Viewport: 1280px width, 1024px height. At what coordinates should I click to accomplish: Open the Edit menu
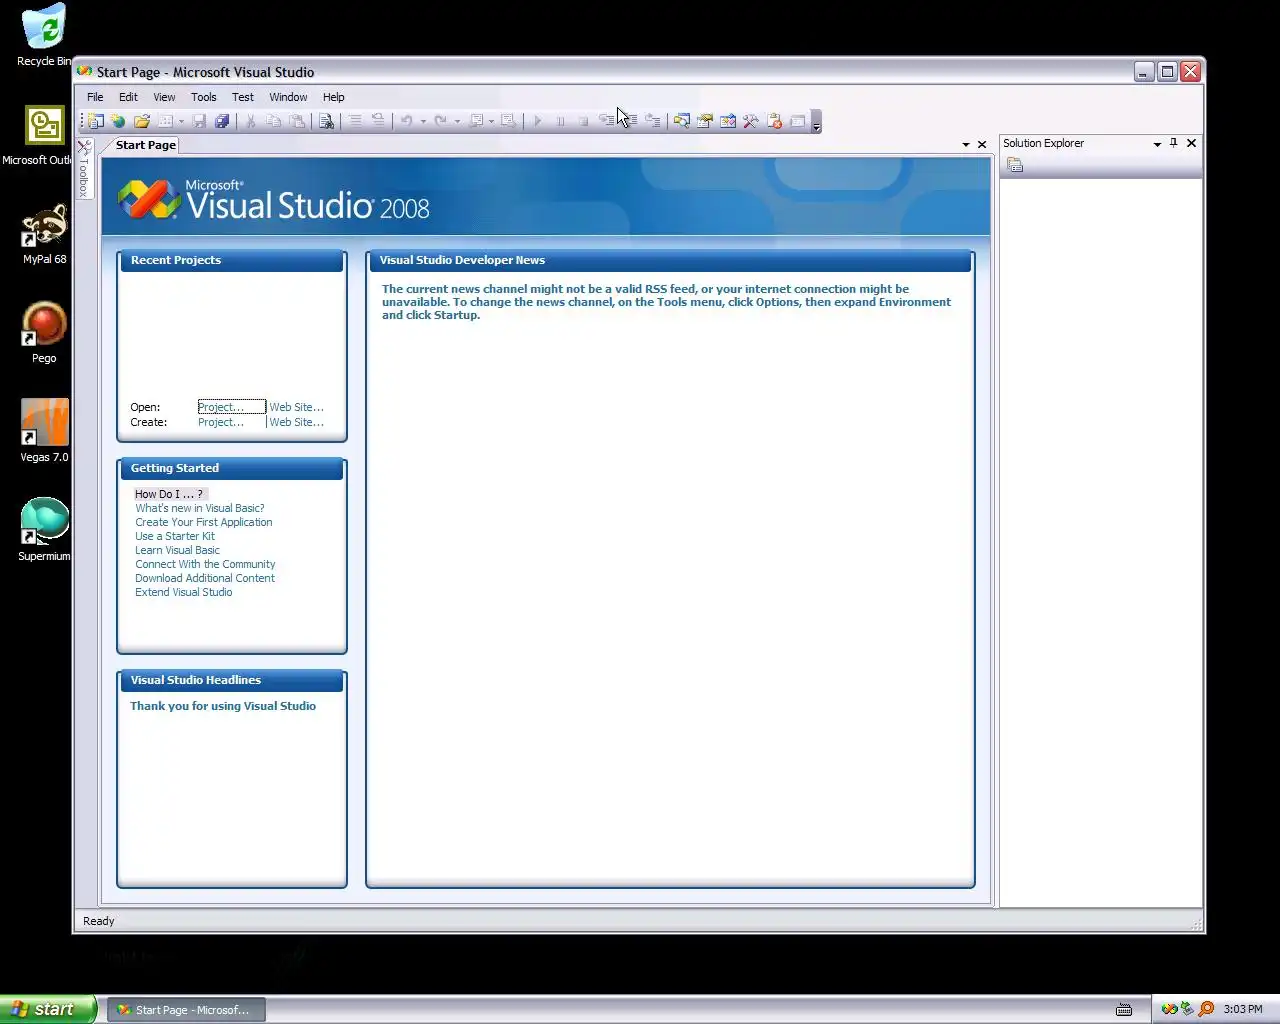point(128,97)
